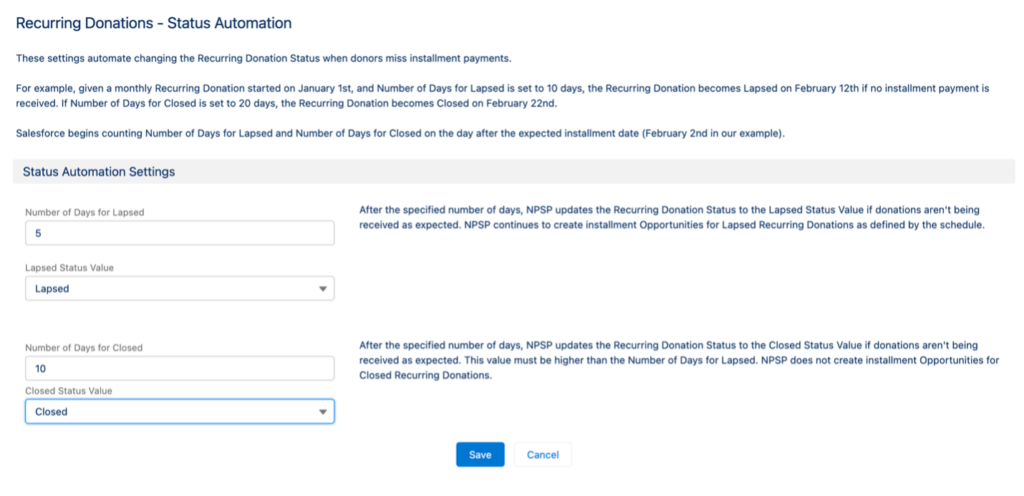Viewport: 1024px width, 496px height.
Task: Click the 'Salesforce begins counting' paragraph
Action: point(400,134)
